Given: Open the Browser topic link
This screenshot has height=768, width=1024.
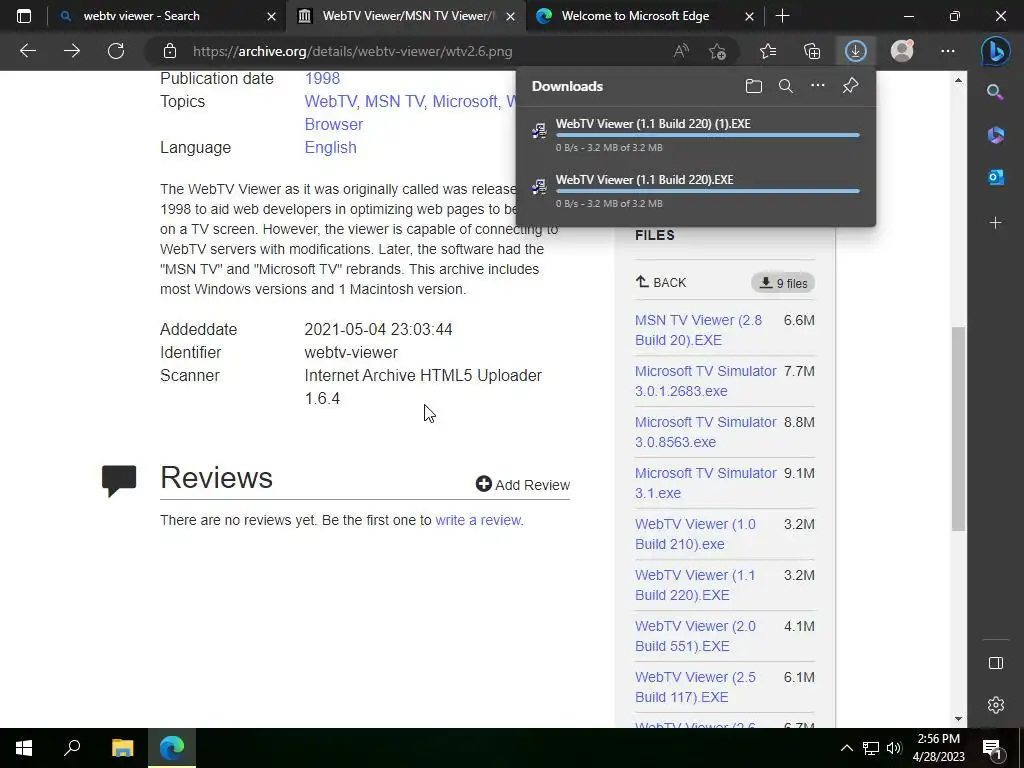Looking at the screenshot, I should (x=334, y=124).
